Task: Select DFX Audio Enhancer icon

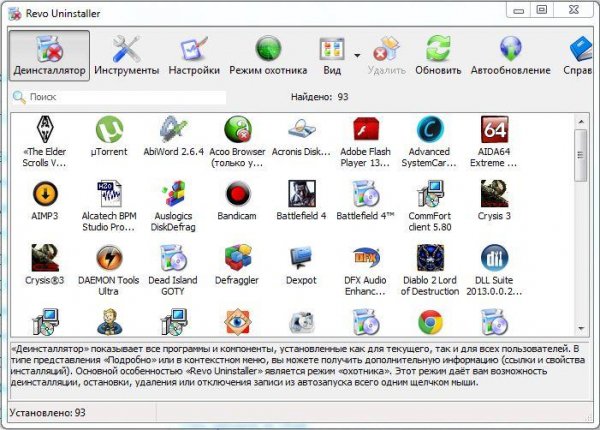Action: 366,258
